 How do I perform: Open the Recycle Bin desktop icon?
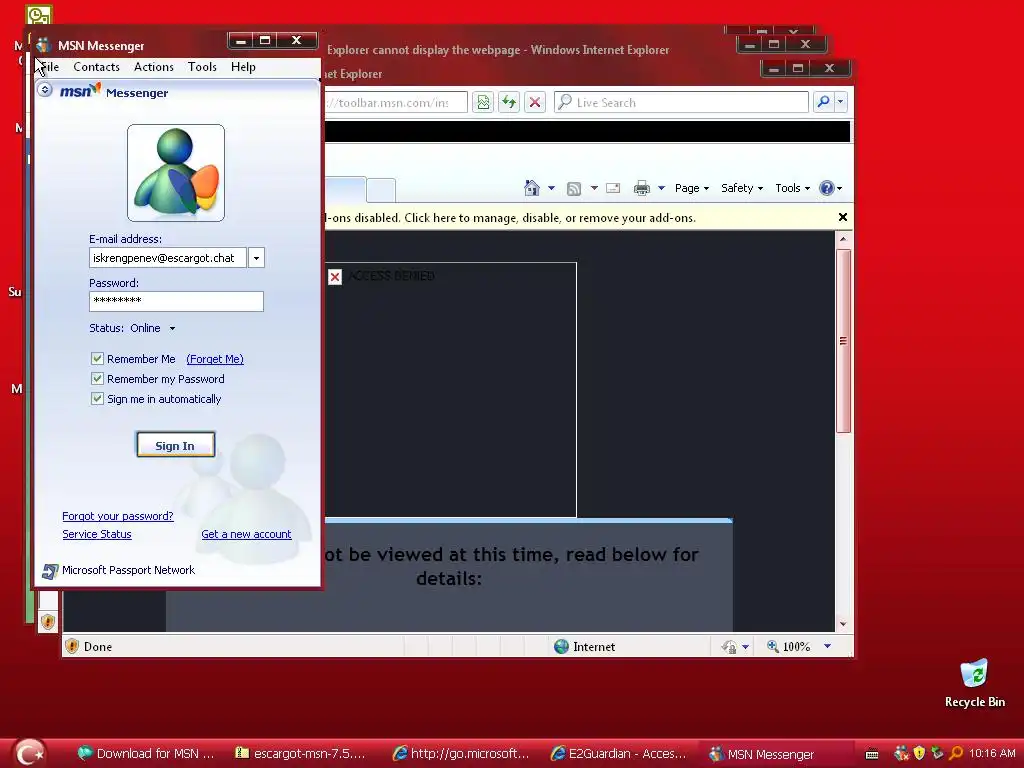[974, 683]
